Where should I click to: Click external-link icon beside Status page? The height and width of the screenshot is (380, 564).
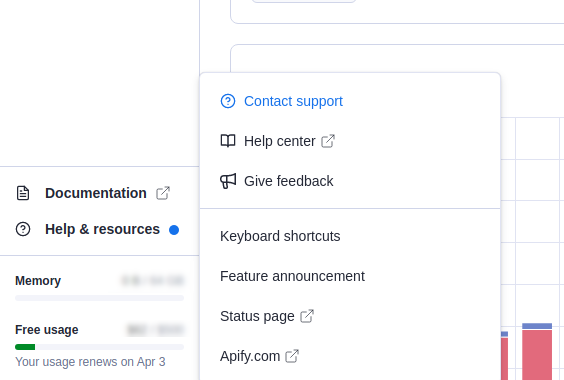pos(307,316)
